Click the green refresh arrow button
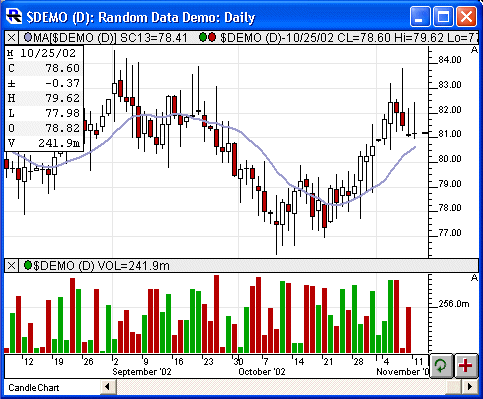 441,366
